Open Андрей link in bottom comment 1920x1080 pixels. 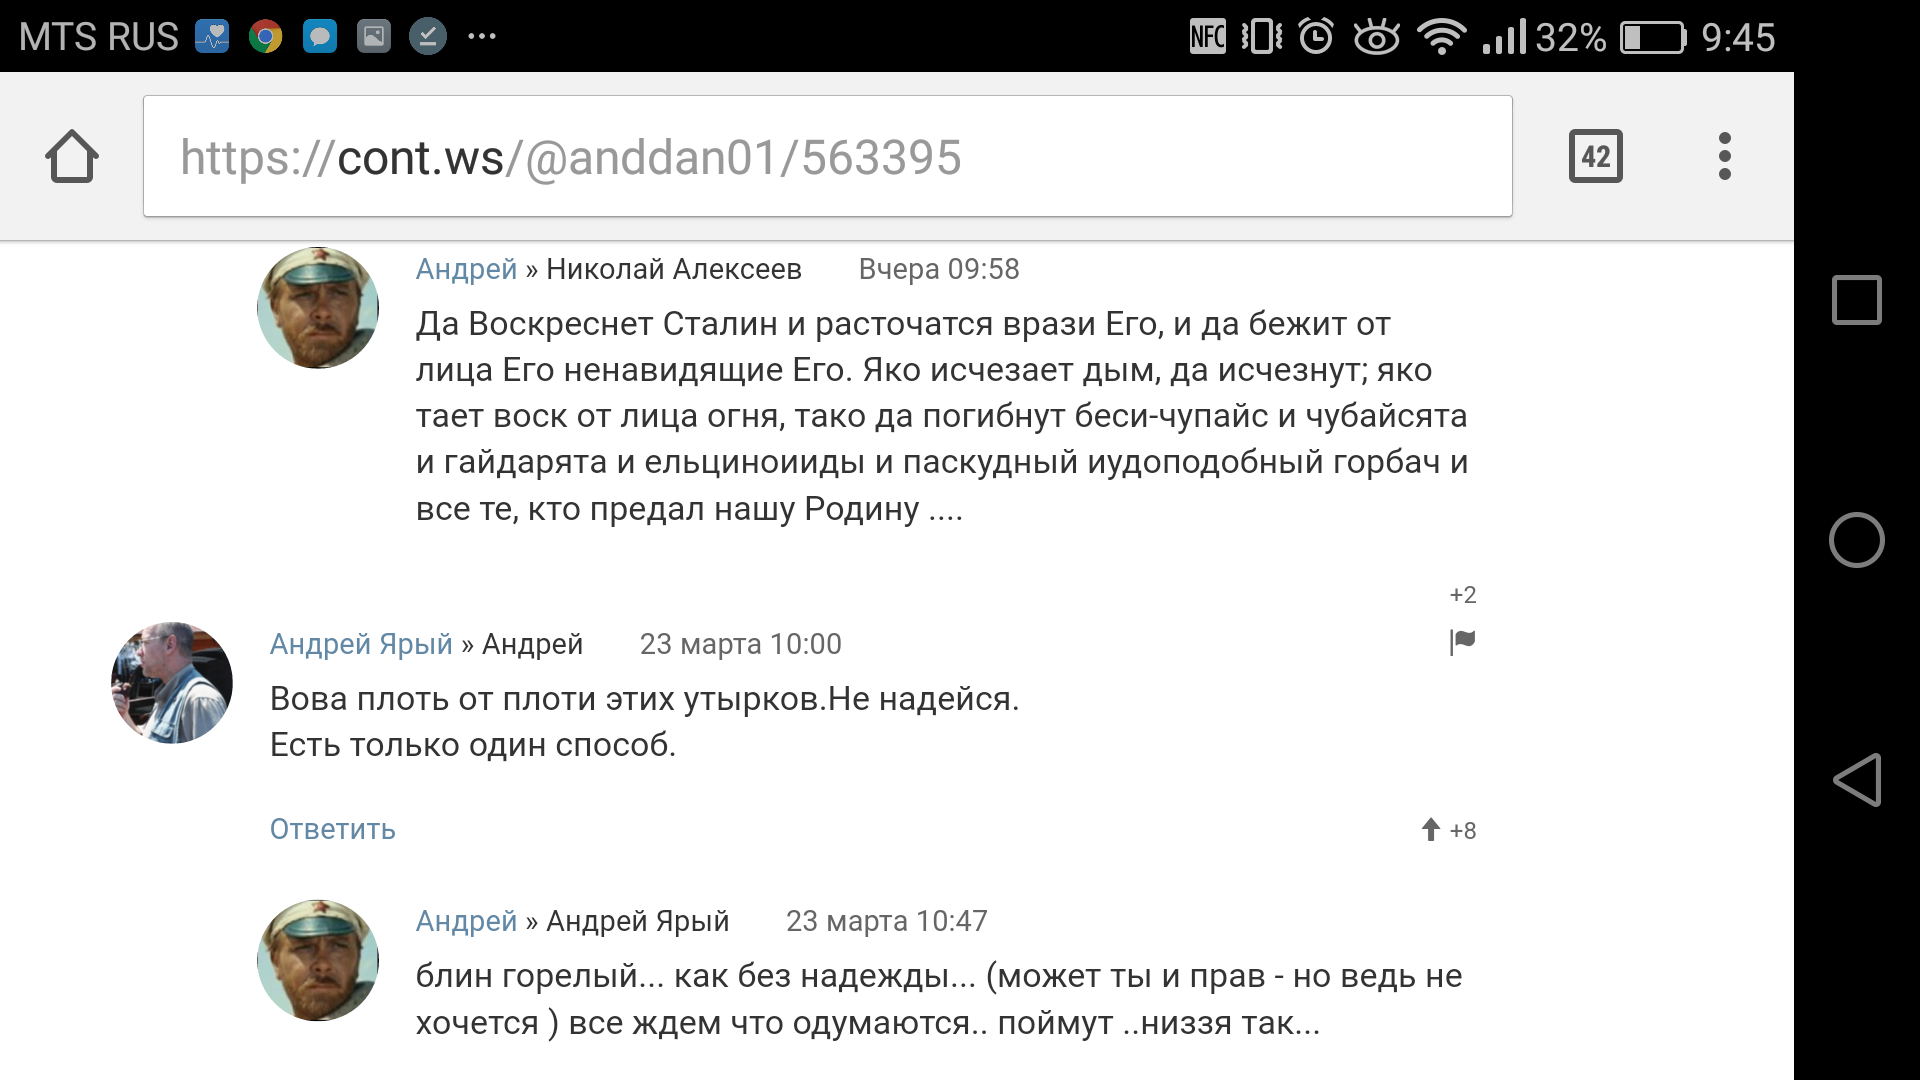pyautogui.click(x=466, y=921)
